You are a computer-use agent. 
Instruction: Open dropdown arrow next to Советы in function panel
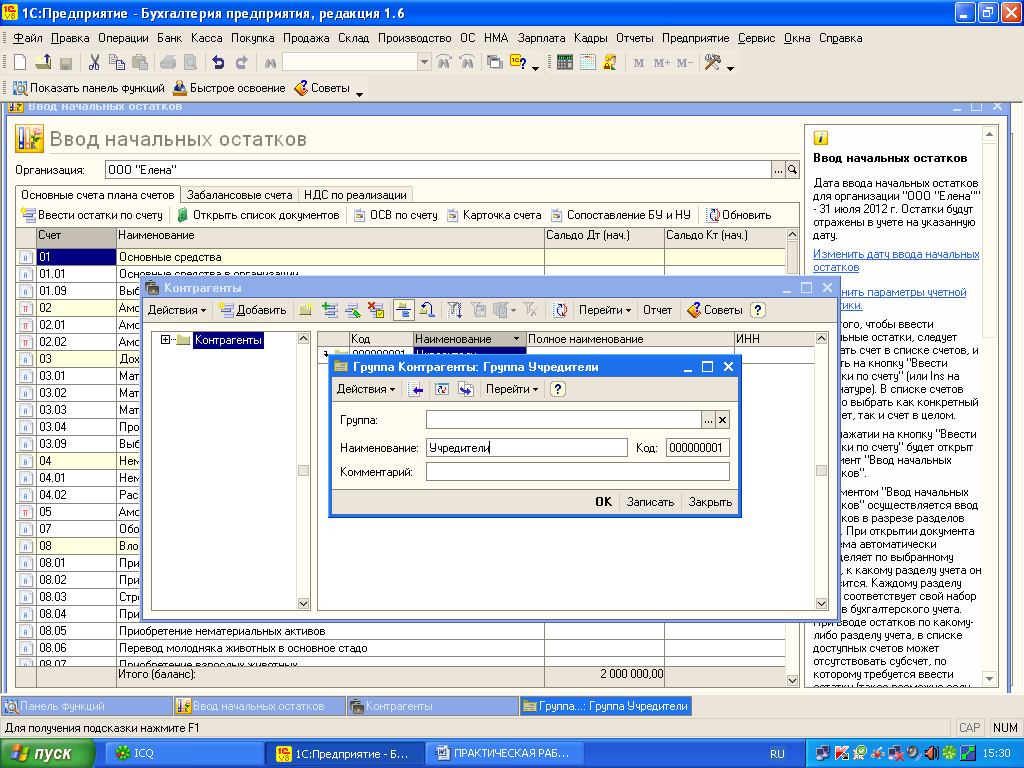click(359, 95)
